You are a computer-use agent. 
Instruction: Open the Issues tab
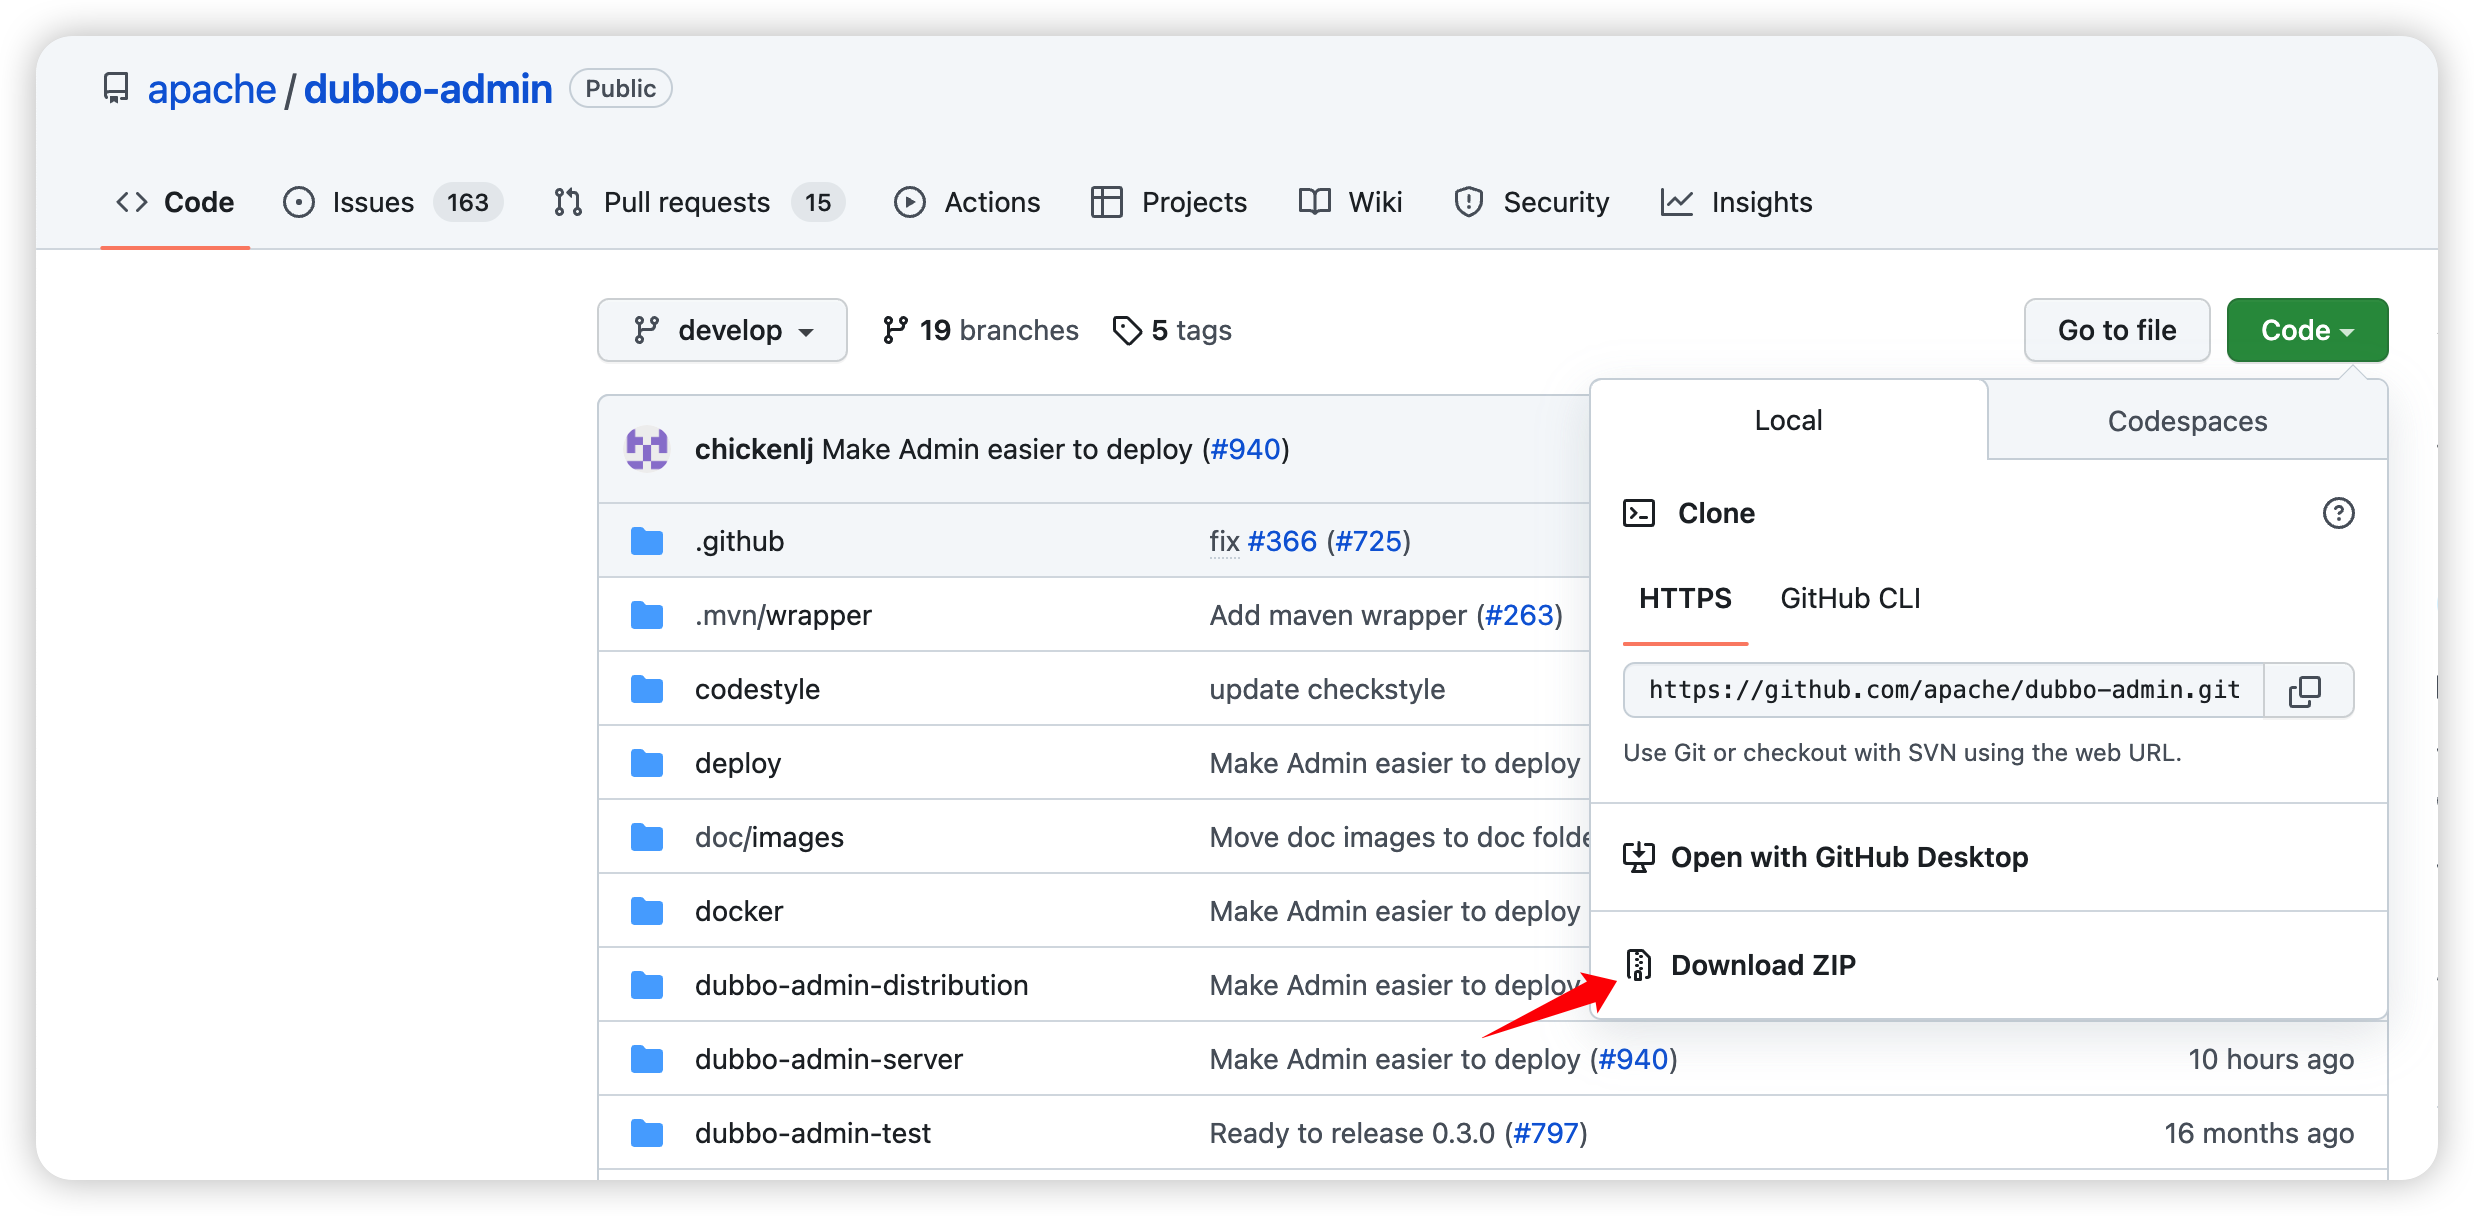pos(372,202)
